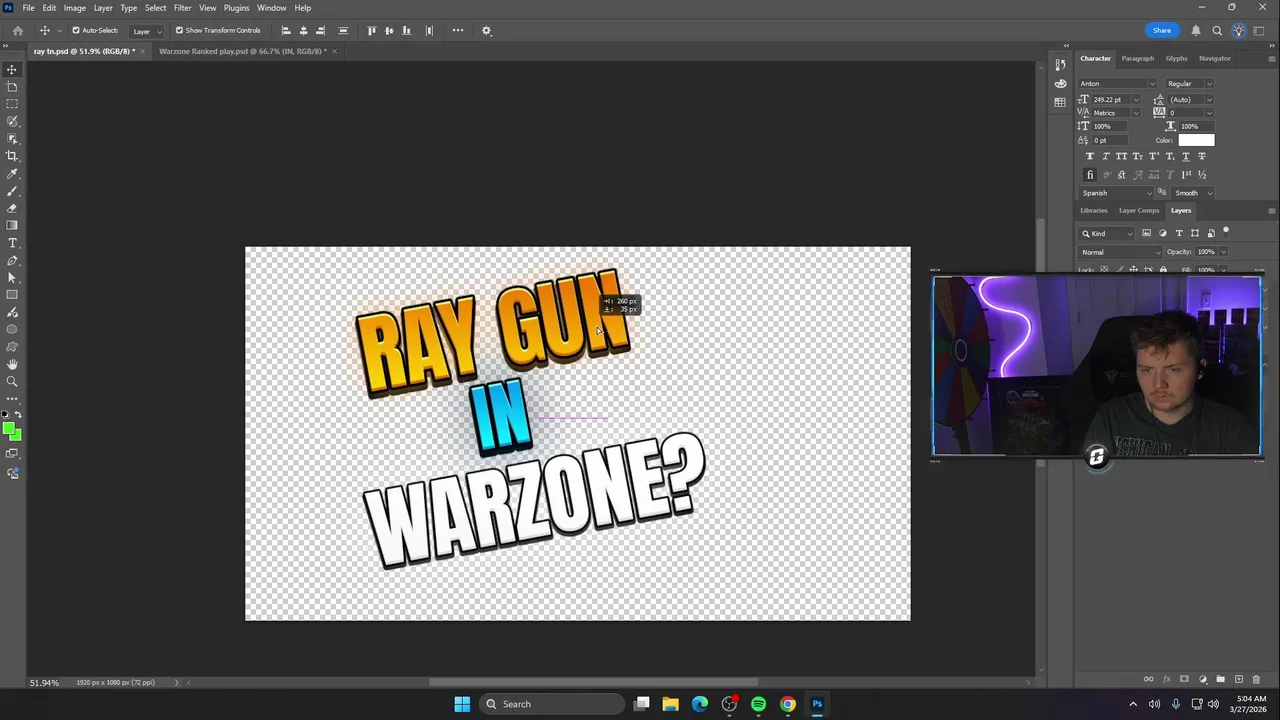Click the Share button
The height and width of the screenshot is (720, 1280).
pyautogui.click(x=1162, y=30)
